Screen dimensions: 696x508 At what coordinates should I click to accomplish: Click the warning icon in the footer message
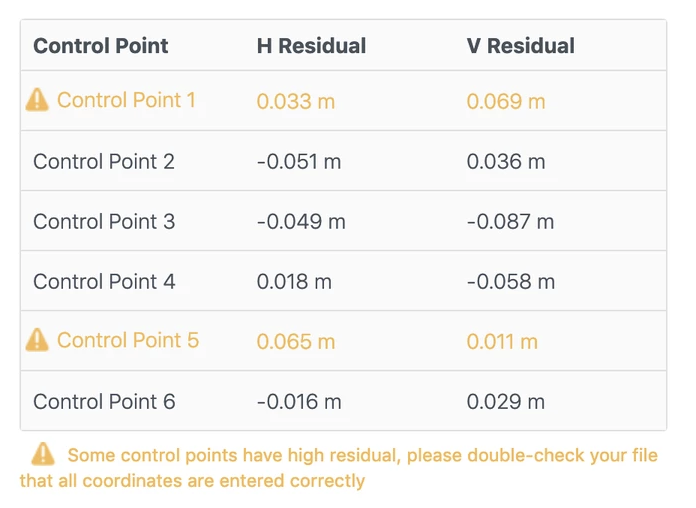click(x=43, y=454)
